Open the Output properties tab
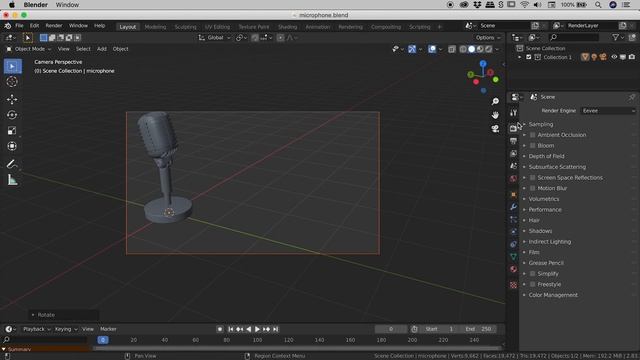Viewport: 640px width, 360px height. tap(513, 141)
